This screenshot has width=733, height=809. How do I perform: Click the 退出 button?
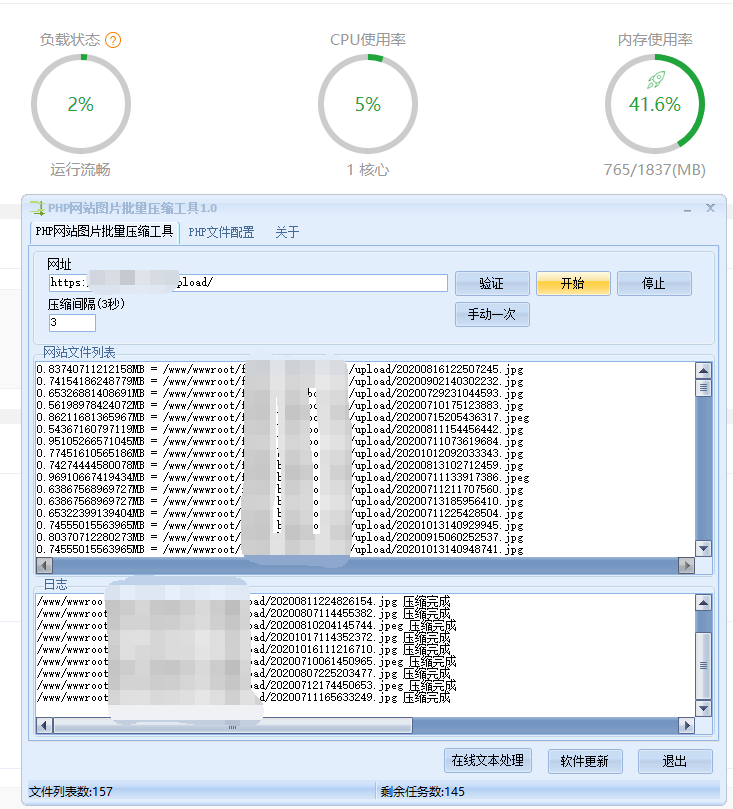pos(675,761)
